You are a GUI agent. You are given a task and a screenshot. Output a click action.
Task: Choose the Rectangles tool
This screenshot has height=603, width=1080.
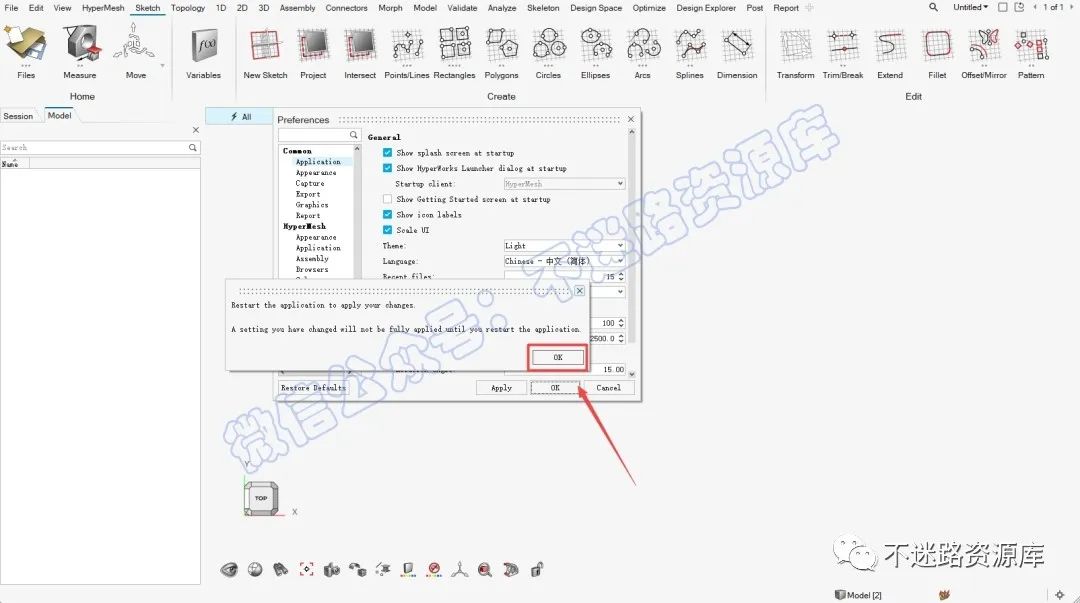click(455, 52)
